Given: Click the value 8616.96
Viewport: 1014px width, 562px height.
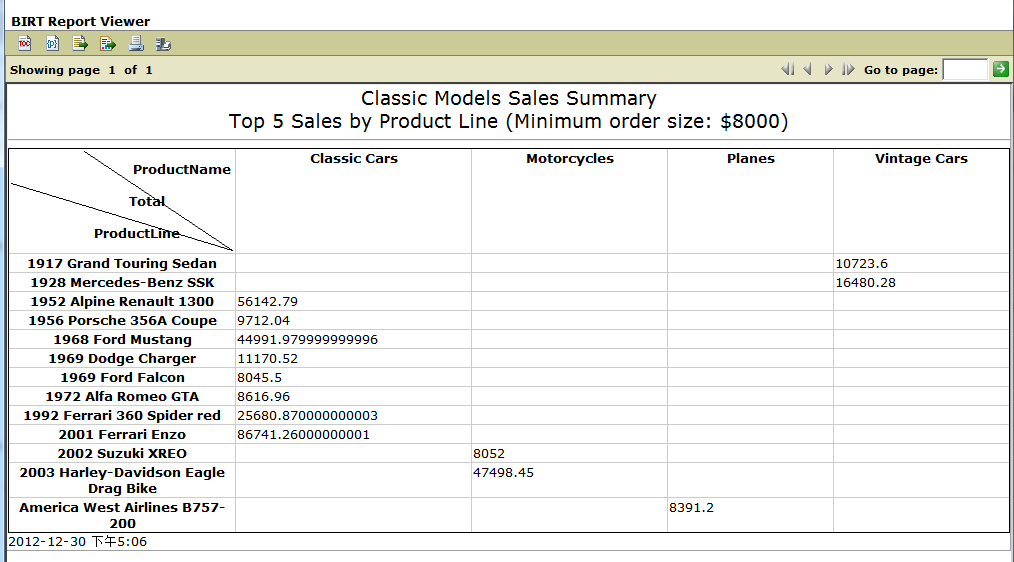Looking at the screenshot, I should point(263,396).
